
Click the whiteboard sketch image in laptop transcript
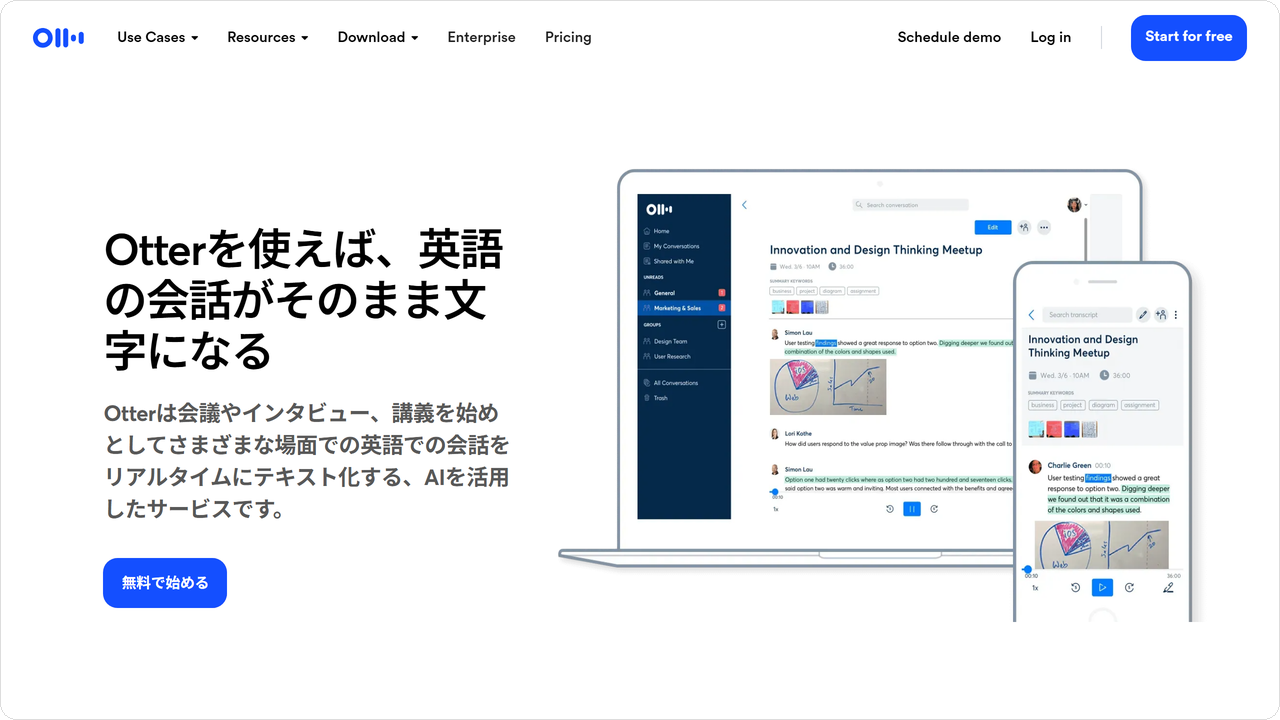pyautogui.click(x=828, y=386)
